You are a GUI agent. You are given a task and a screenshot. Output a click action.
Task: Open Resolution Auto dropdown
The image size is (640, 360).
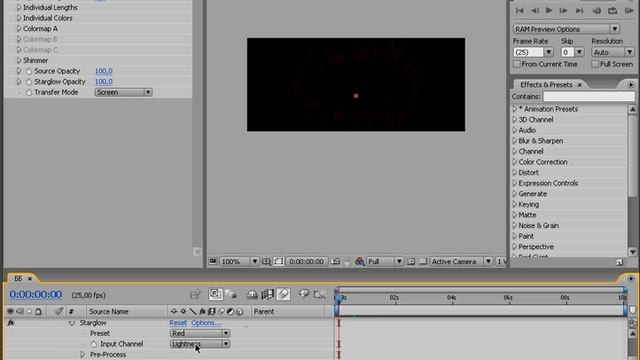click(613, 52)
